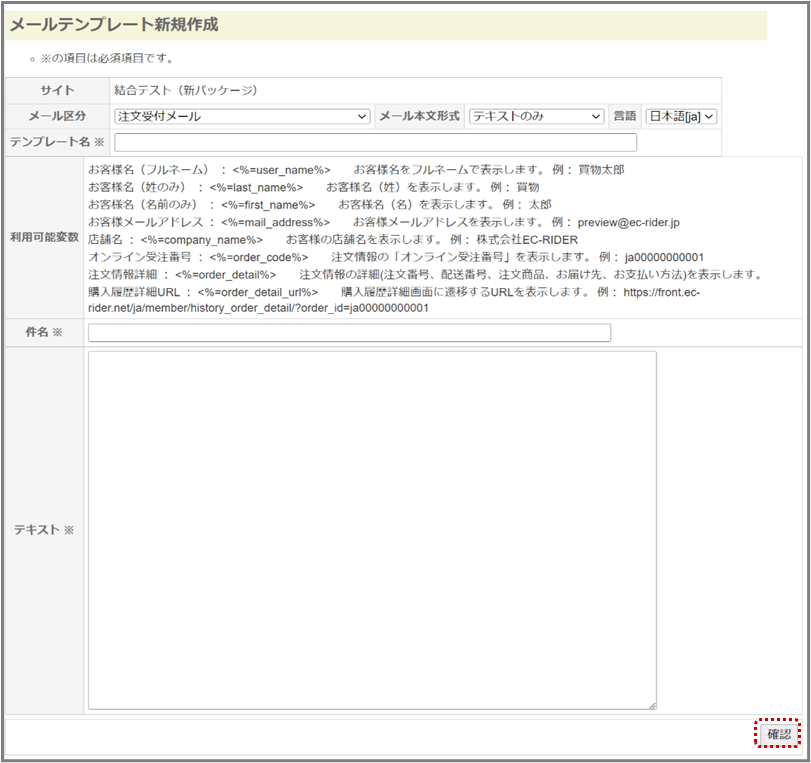Click the textarea resize handle corner
811x763 pixels.
(651, 704)
